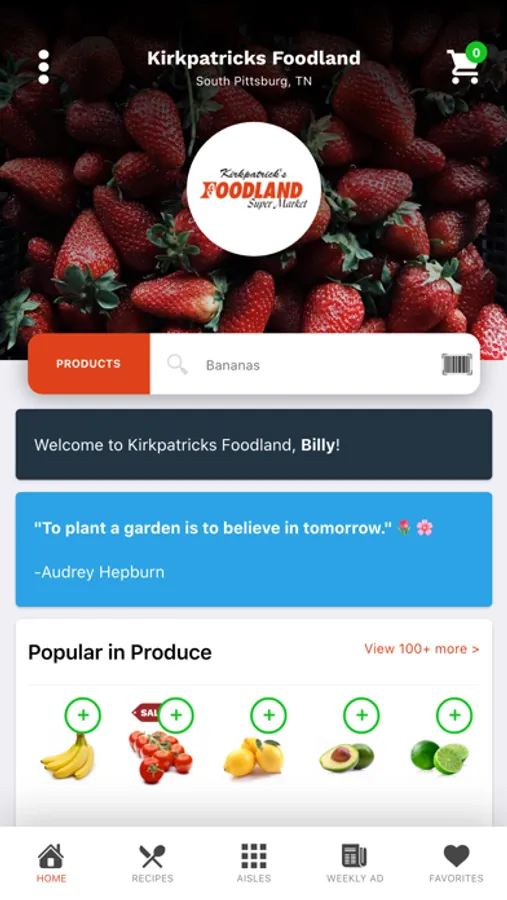
Task: Select the Home tab
Action: coord(51,863)
